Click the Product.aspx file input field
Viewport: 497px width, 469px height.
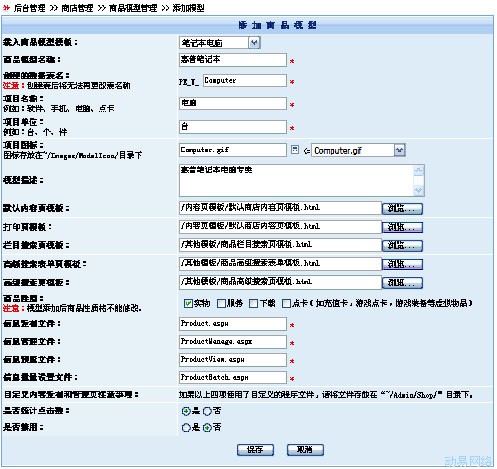(233, 324)
